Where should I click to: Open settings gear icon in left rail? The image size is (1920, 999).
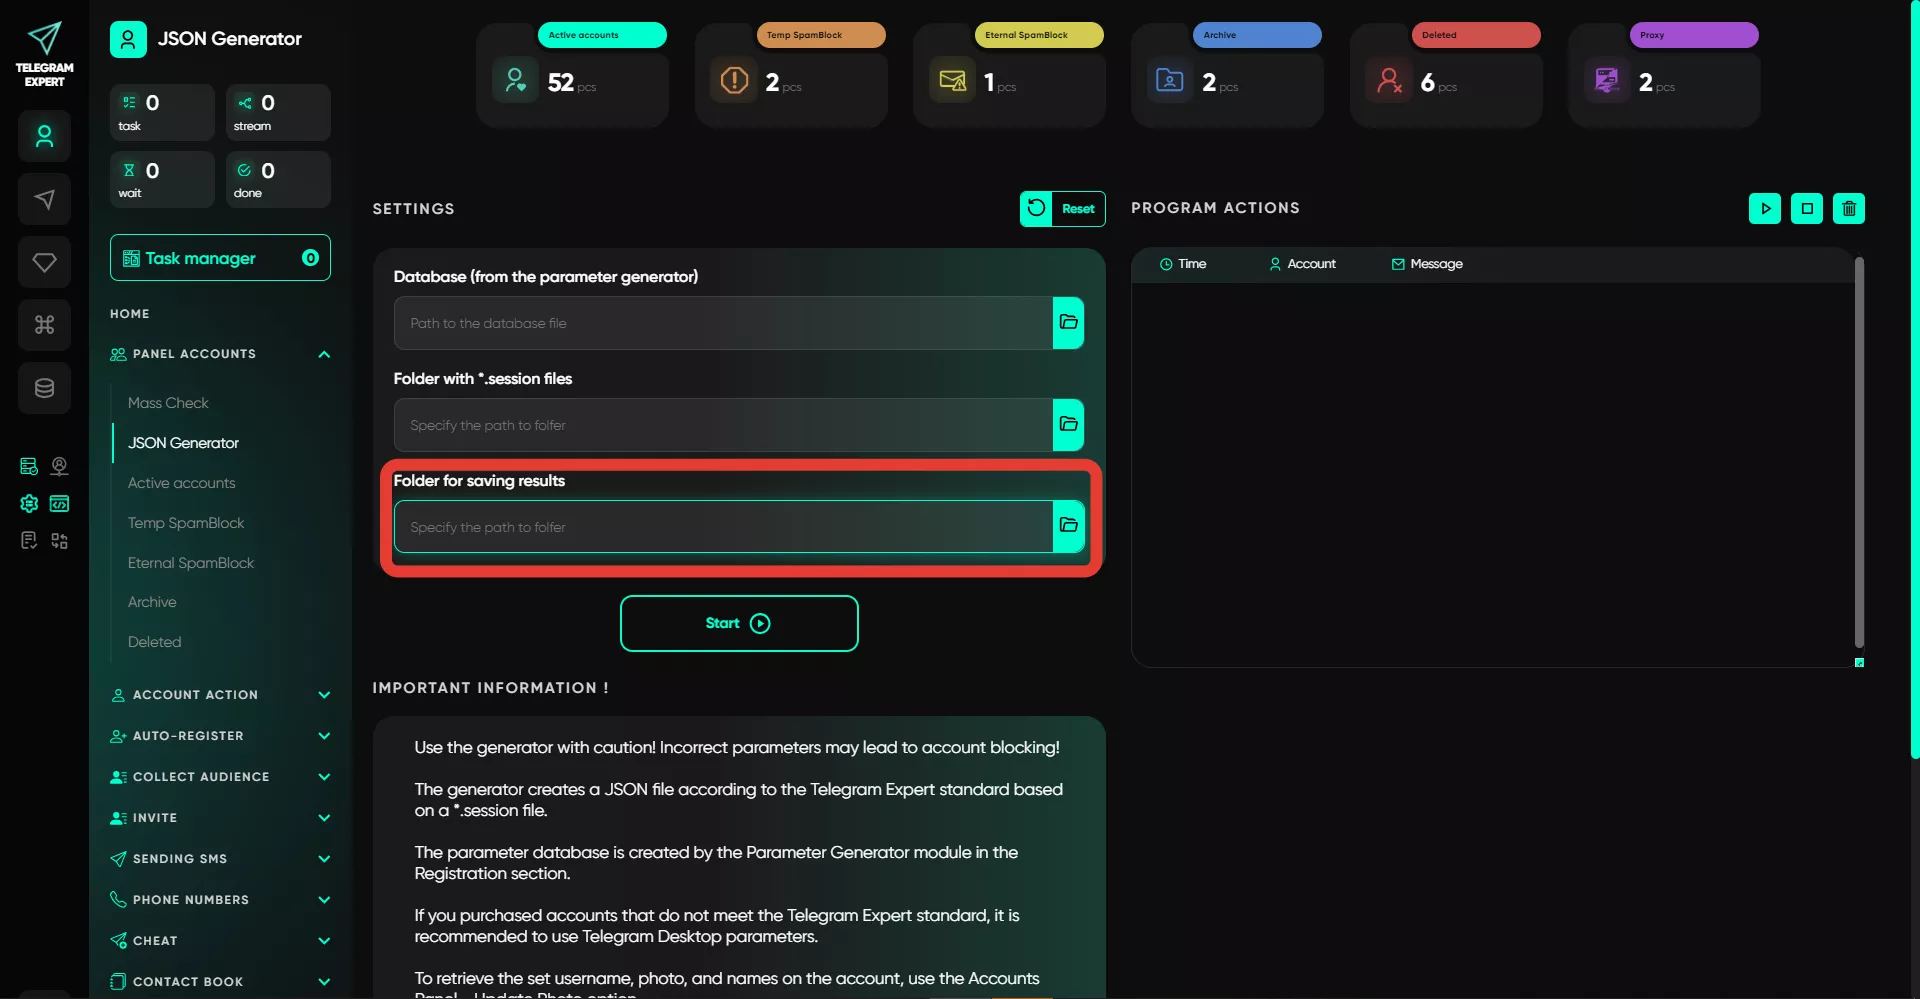click(29, 503)
